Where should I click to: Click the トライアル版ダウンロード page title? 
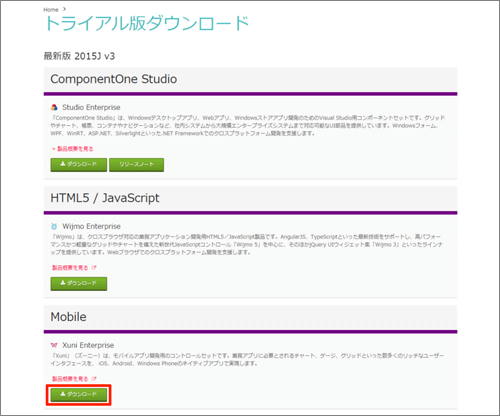point(147,23)
